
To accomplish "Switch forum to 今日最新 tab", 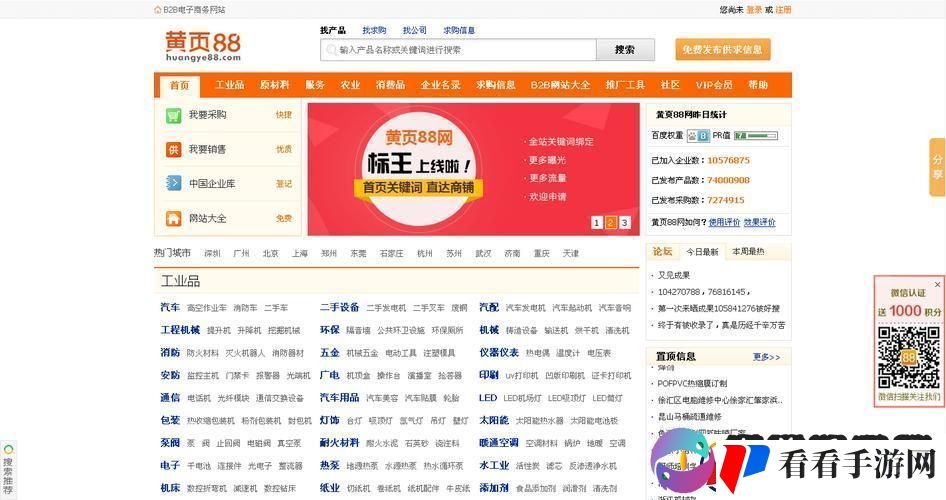I will (702, 252).
